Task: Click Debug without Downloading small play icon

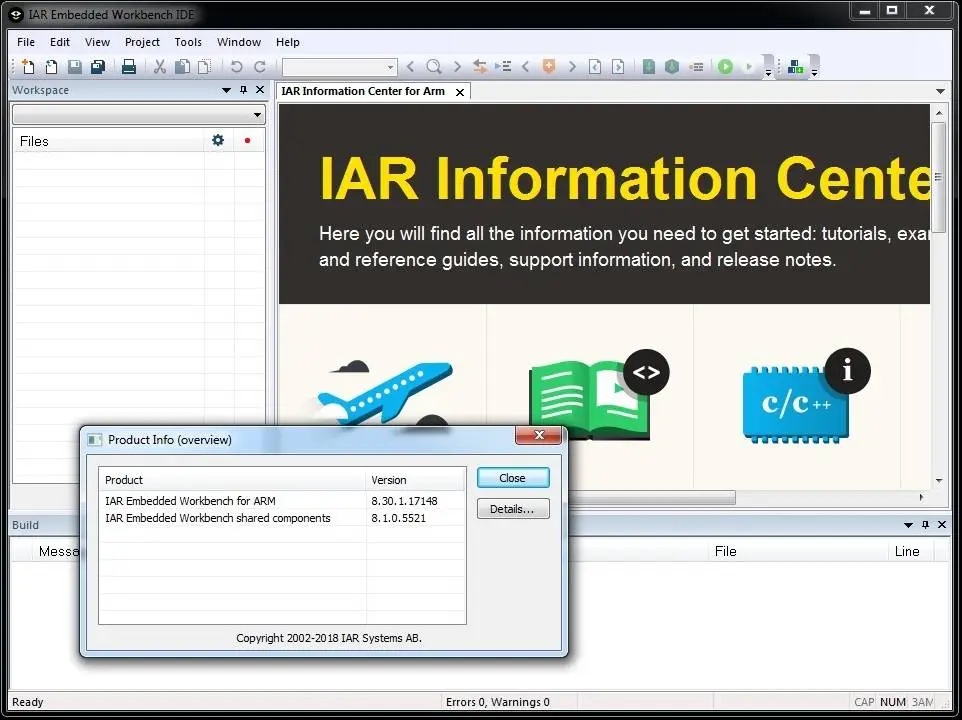Action: click(x=748, y=66)
